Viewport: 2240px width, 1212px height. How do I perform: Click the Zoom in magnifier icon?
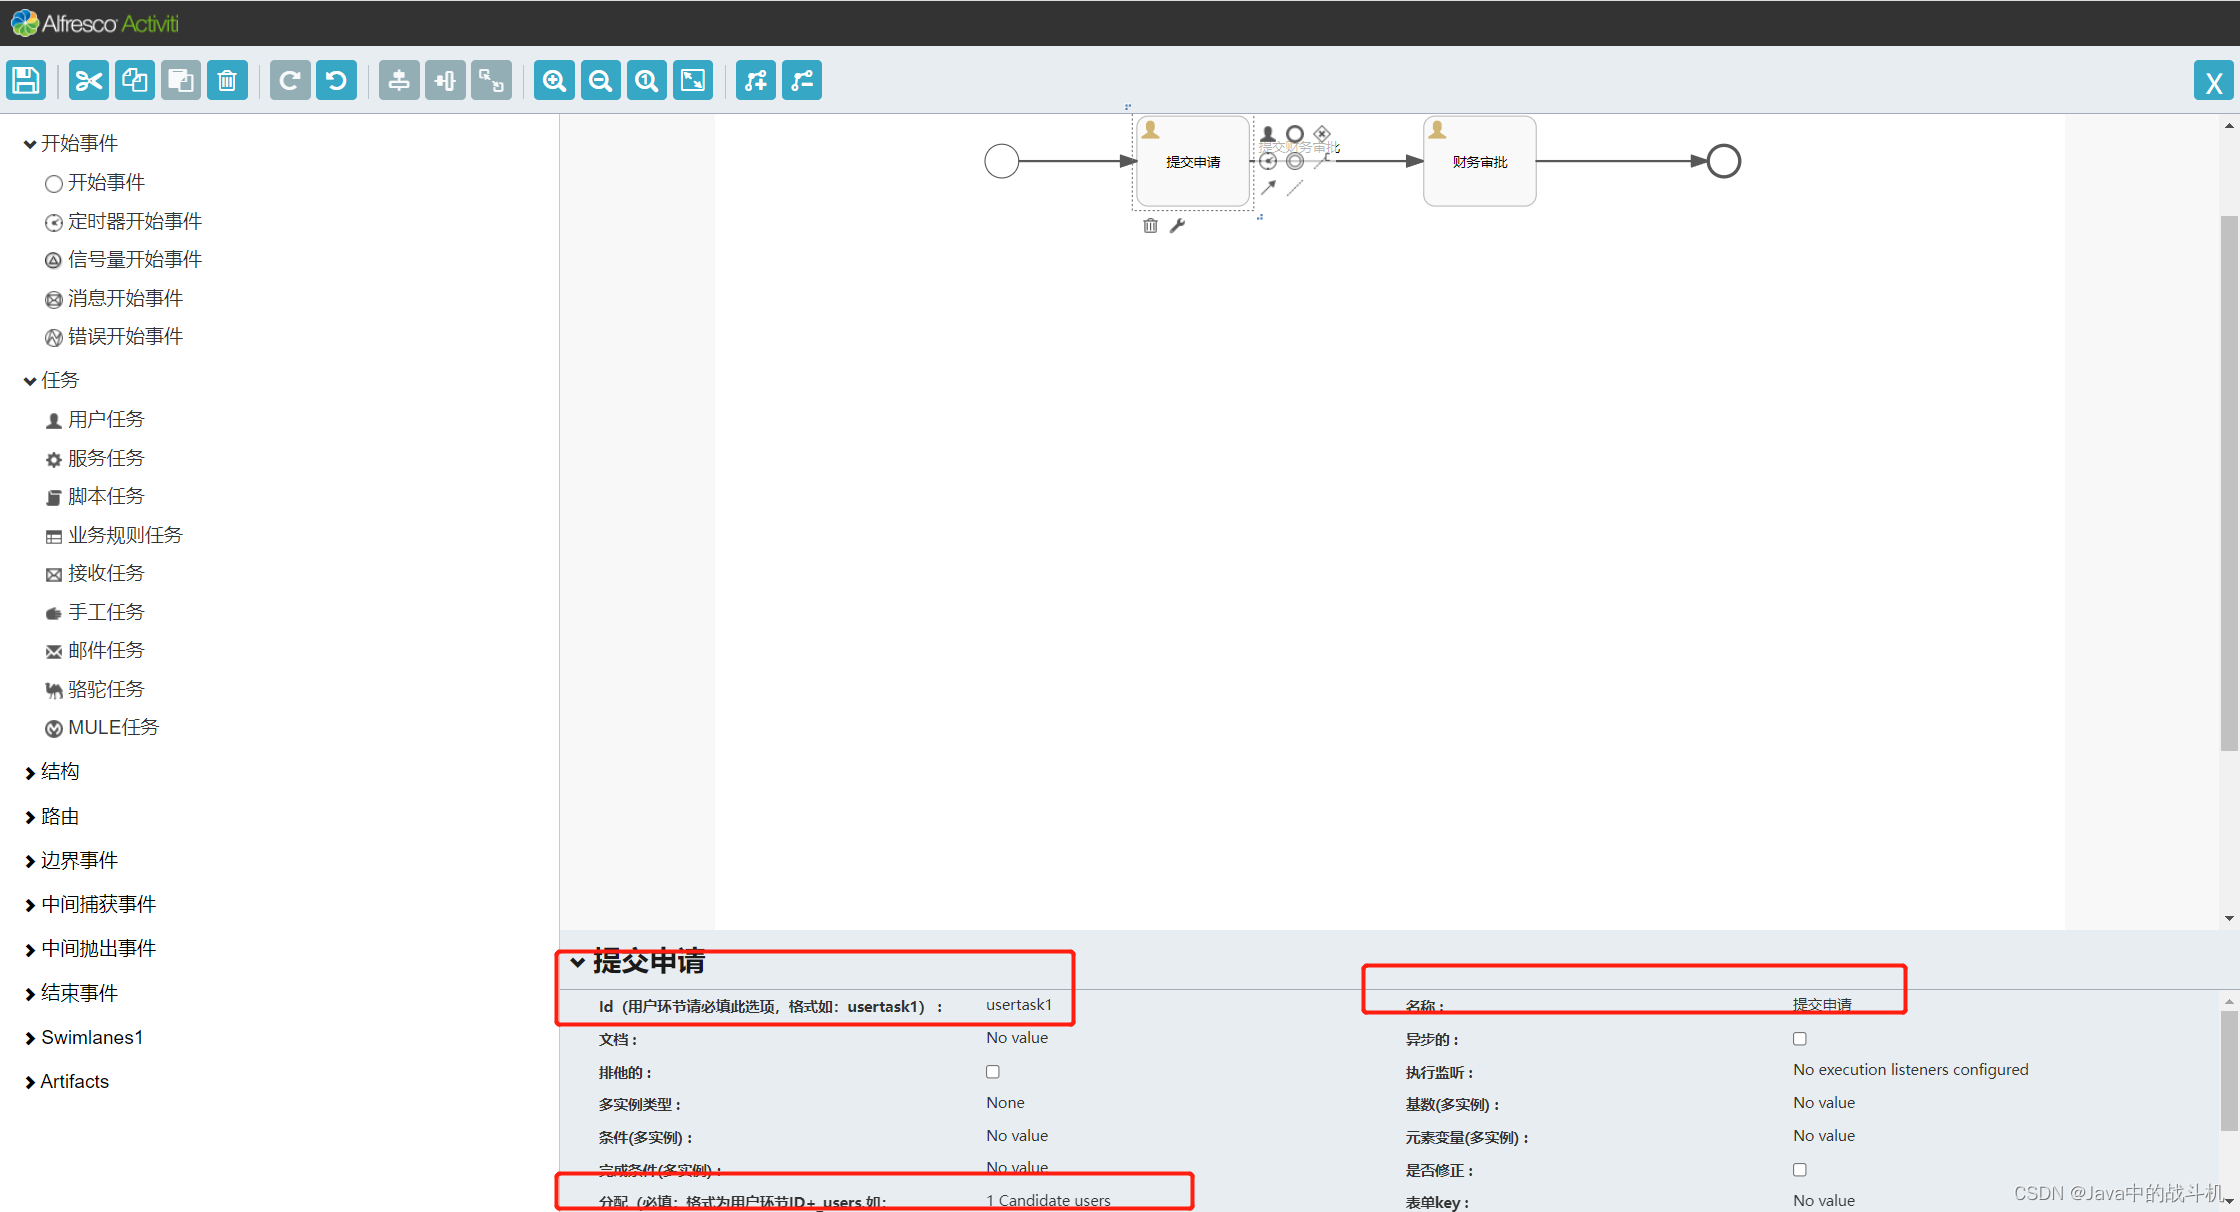(554, 80)
